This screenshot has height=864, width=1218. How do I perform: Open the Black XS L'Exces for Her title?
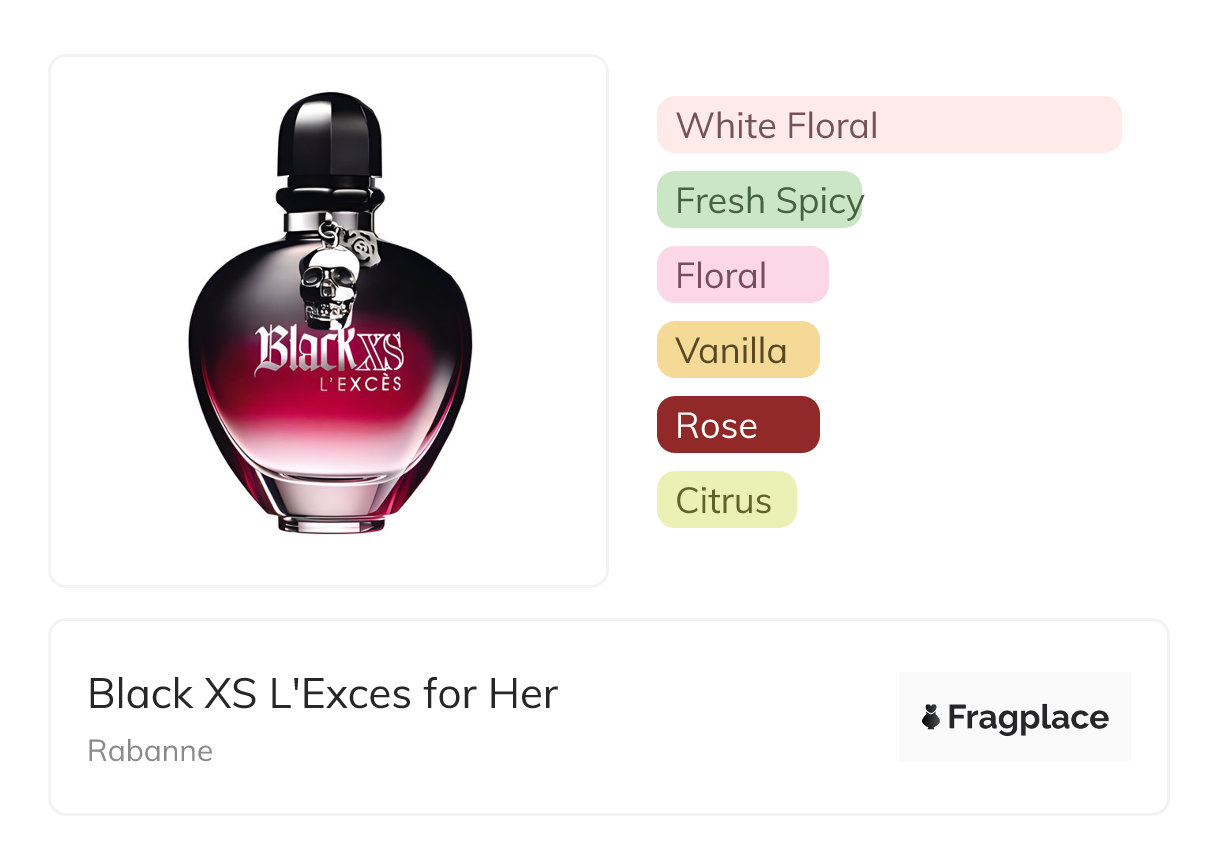pyautogui.click(x=322, y=693)
